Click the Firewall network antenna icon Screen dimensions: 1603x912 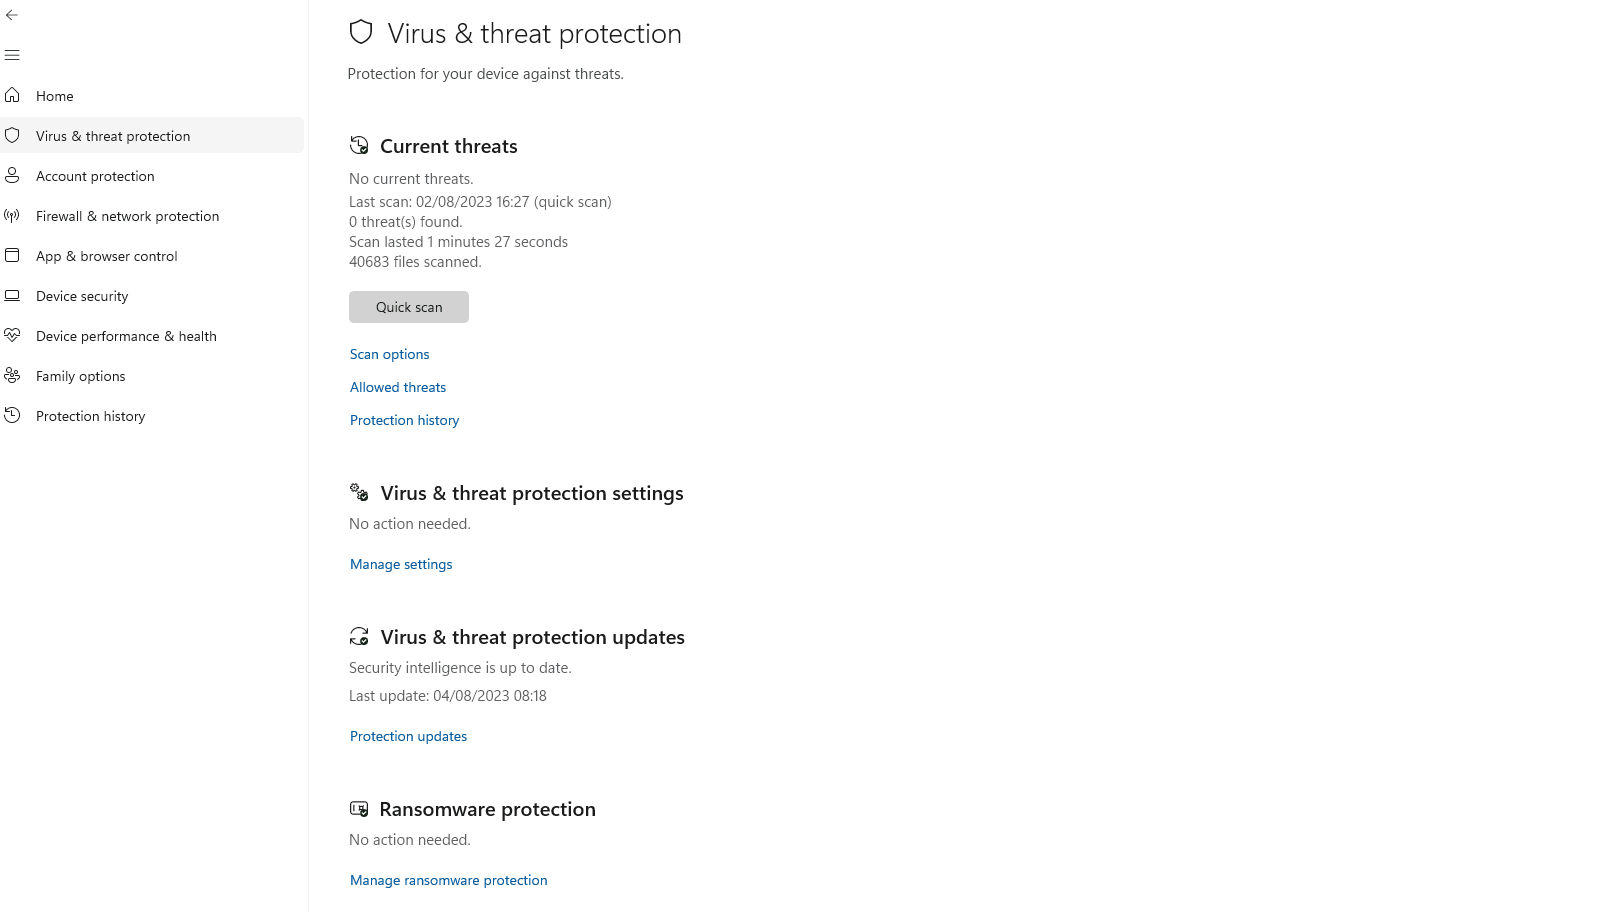(12, 215)
